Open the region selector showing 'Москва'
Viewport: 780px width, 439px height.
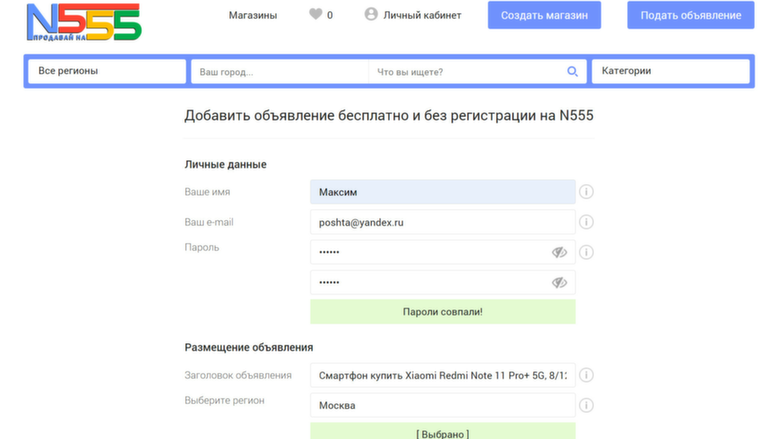pyautogui.click(x=442, y=406)
